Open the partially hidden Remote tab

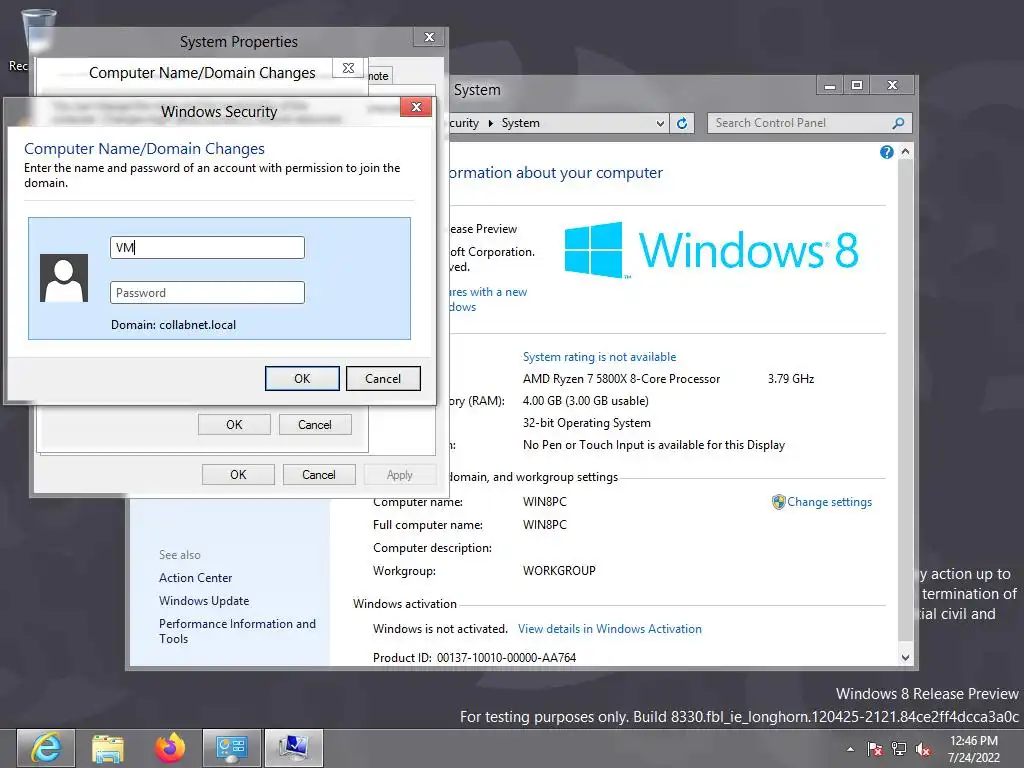[x=379, y=76]
